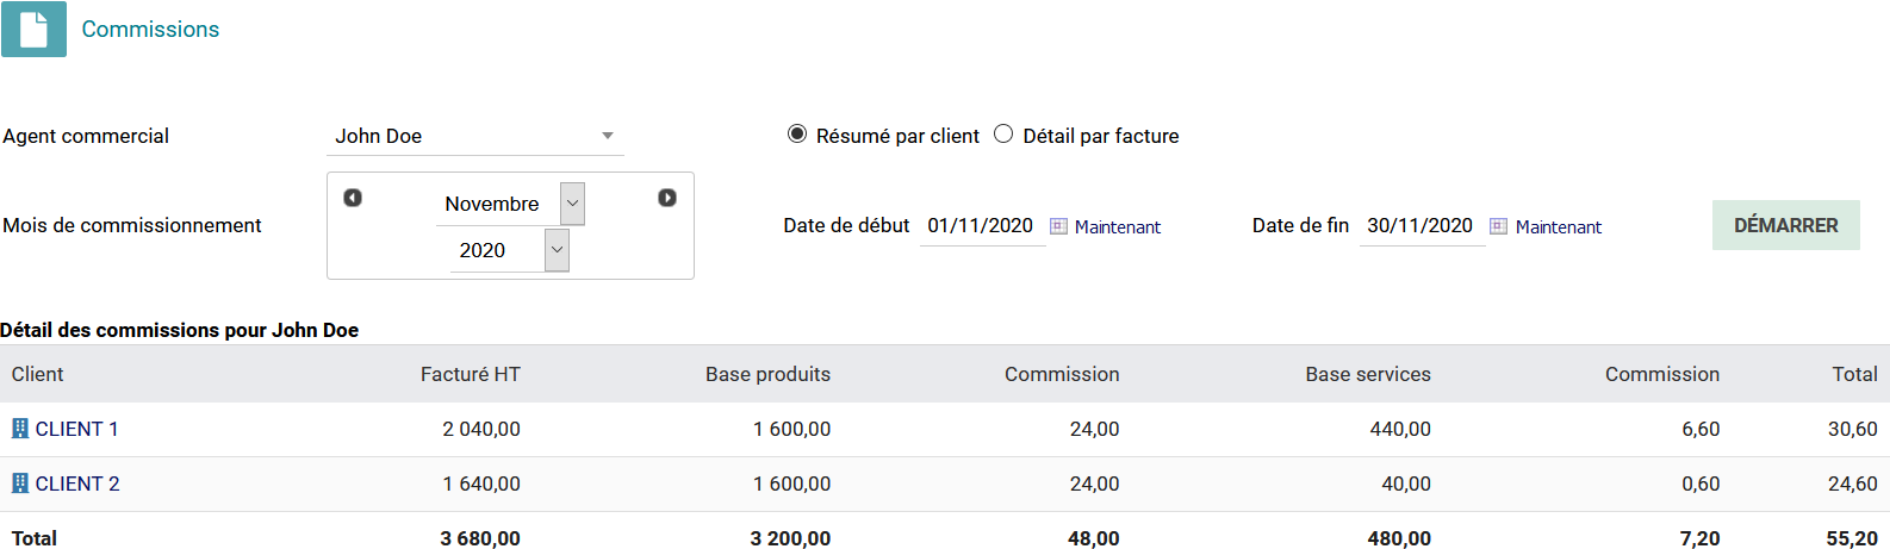Open calendar icon beside Date de début
1890x549 pixels.
coord(1058,226)
